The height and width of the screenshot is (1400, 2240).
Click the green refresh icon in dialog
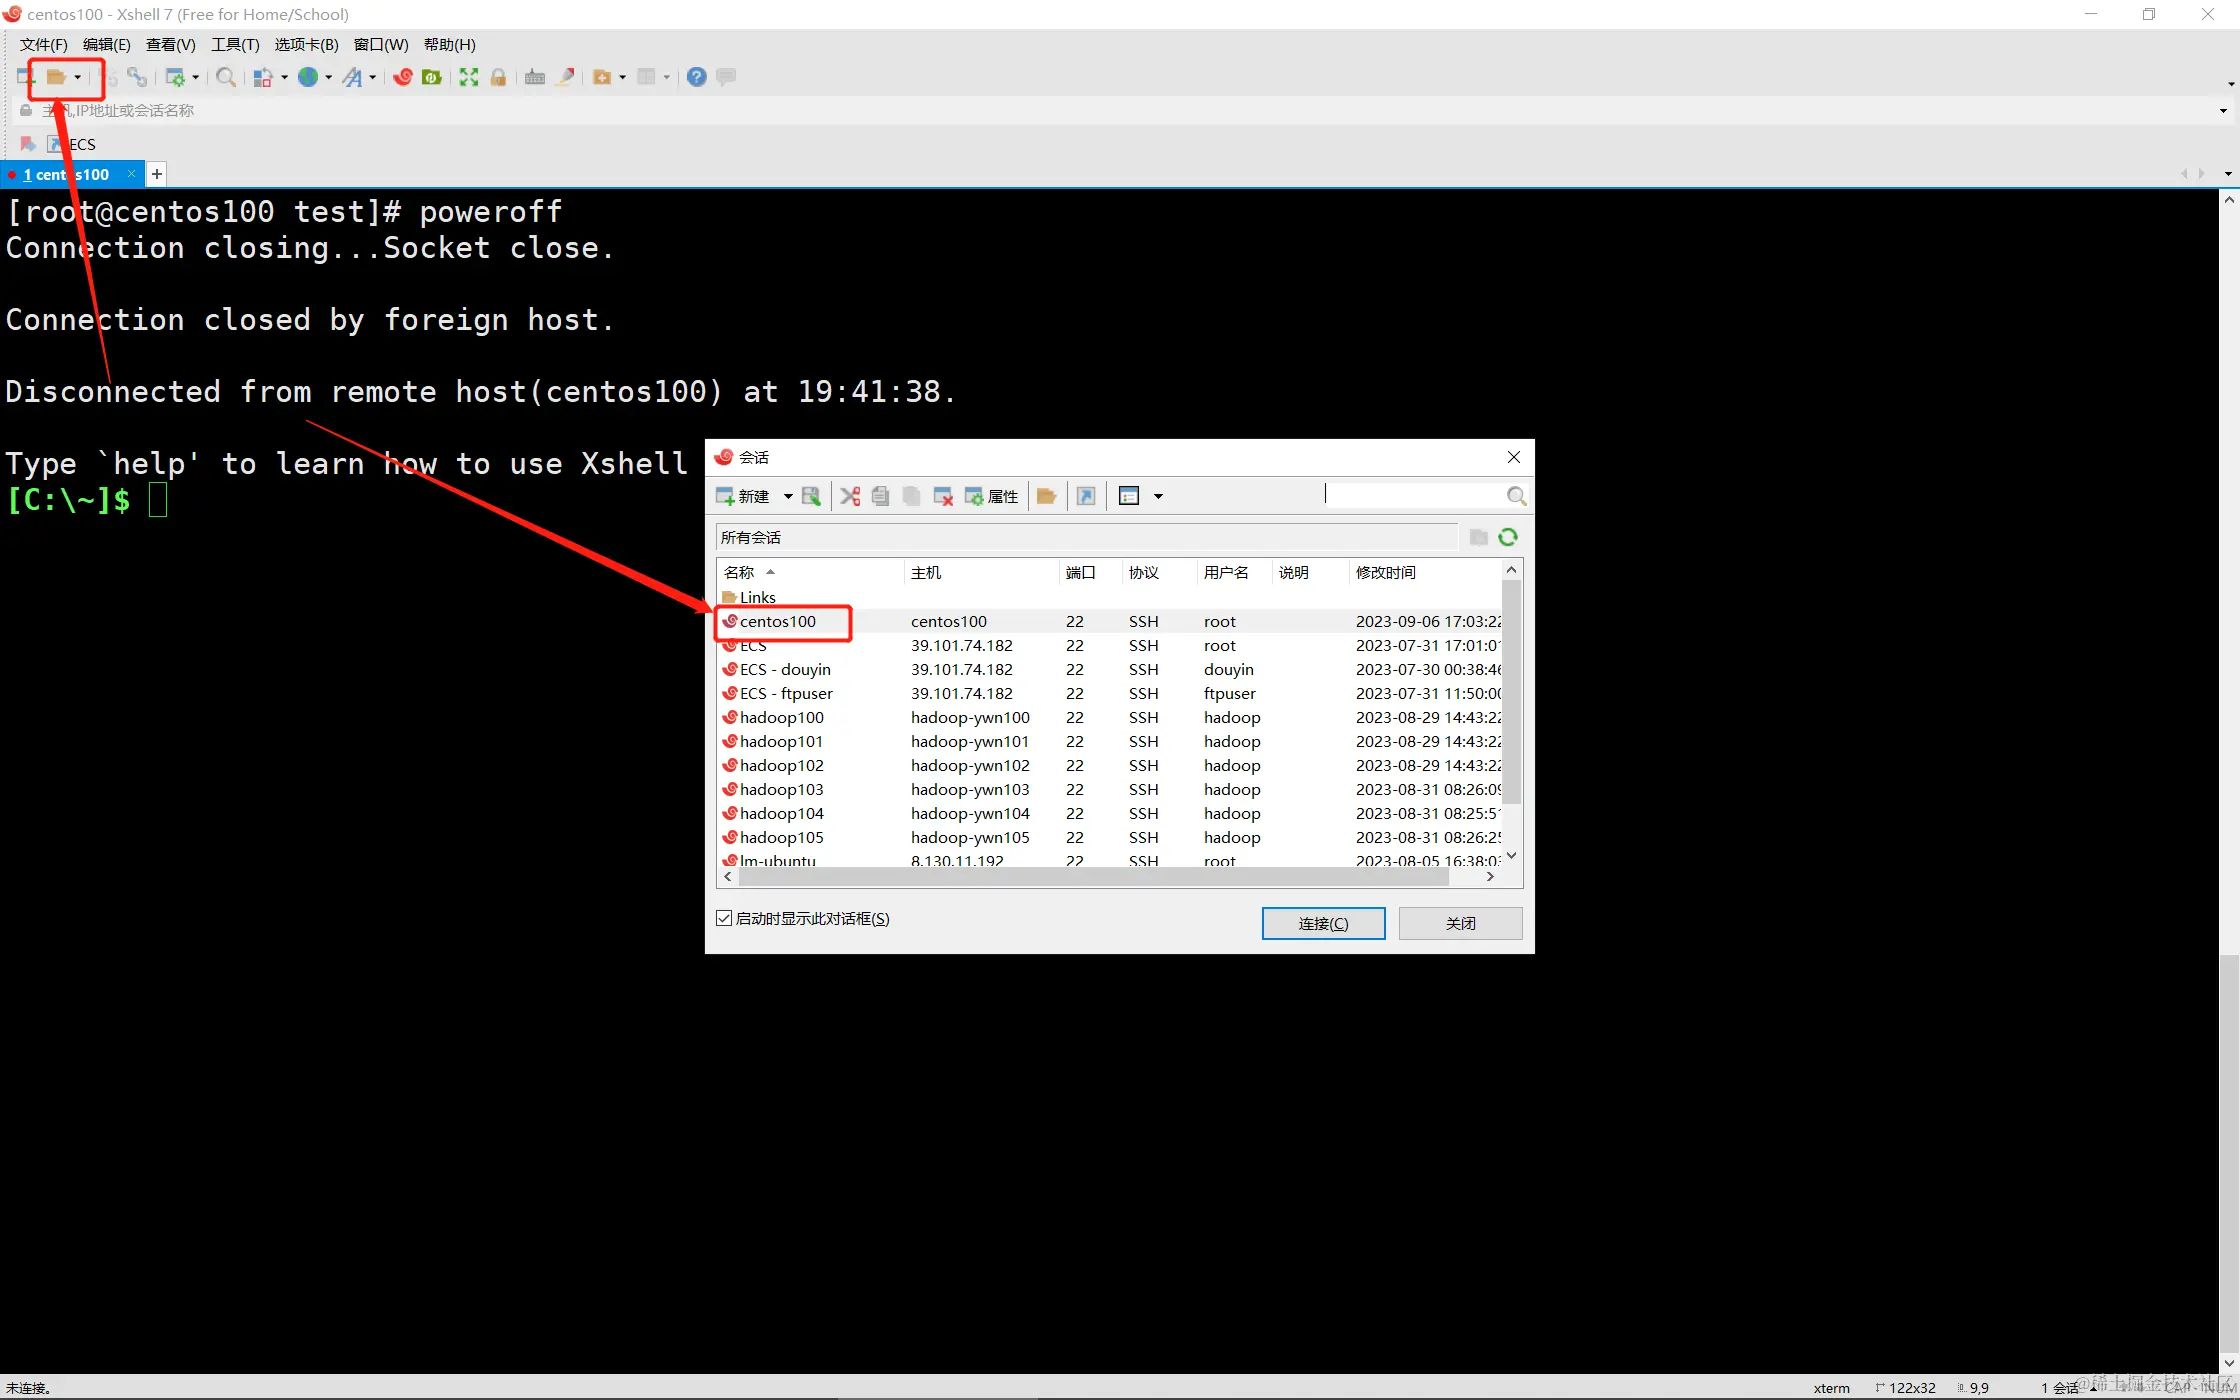pos(1508,537)
